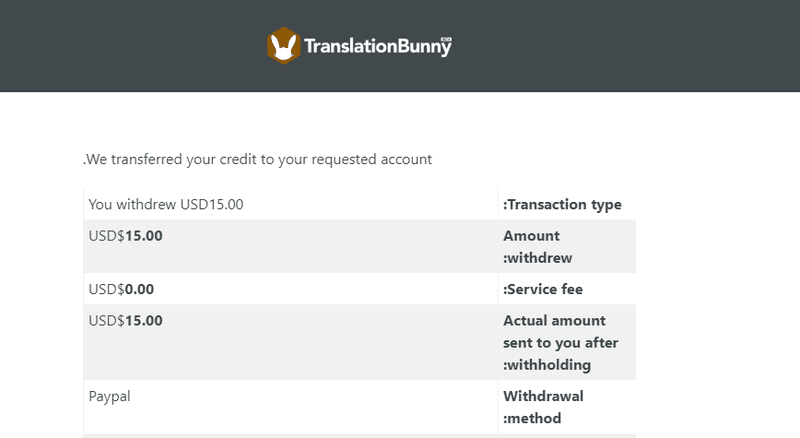
Task: Click the partial grey row at table bottom
Action: [359, 435]
